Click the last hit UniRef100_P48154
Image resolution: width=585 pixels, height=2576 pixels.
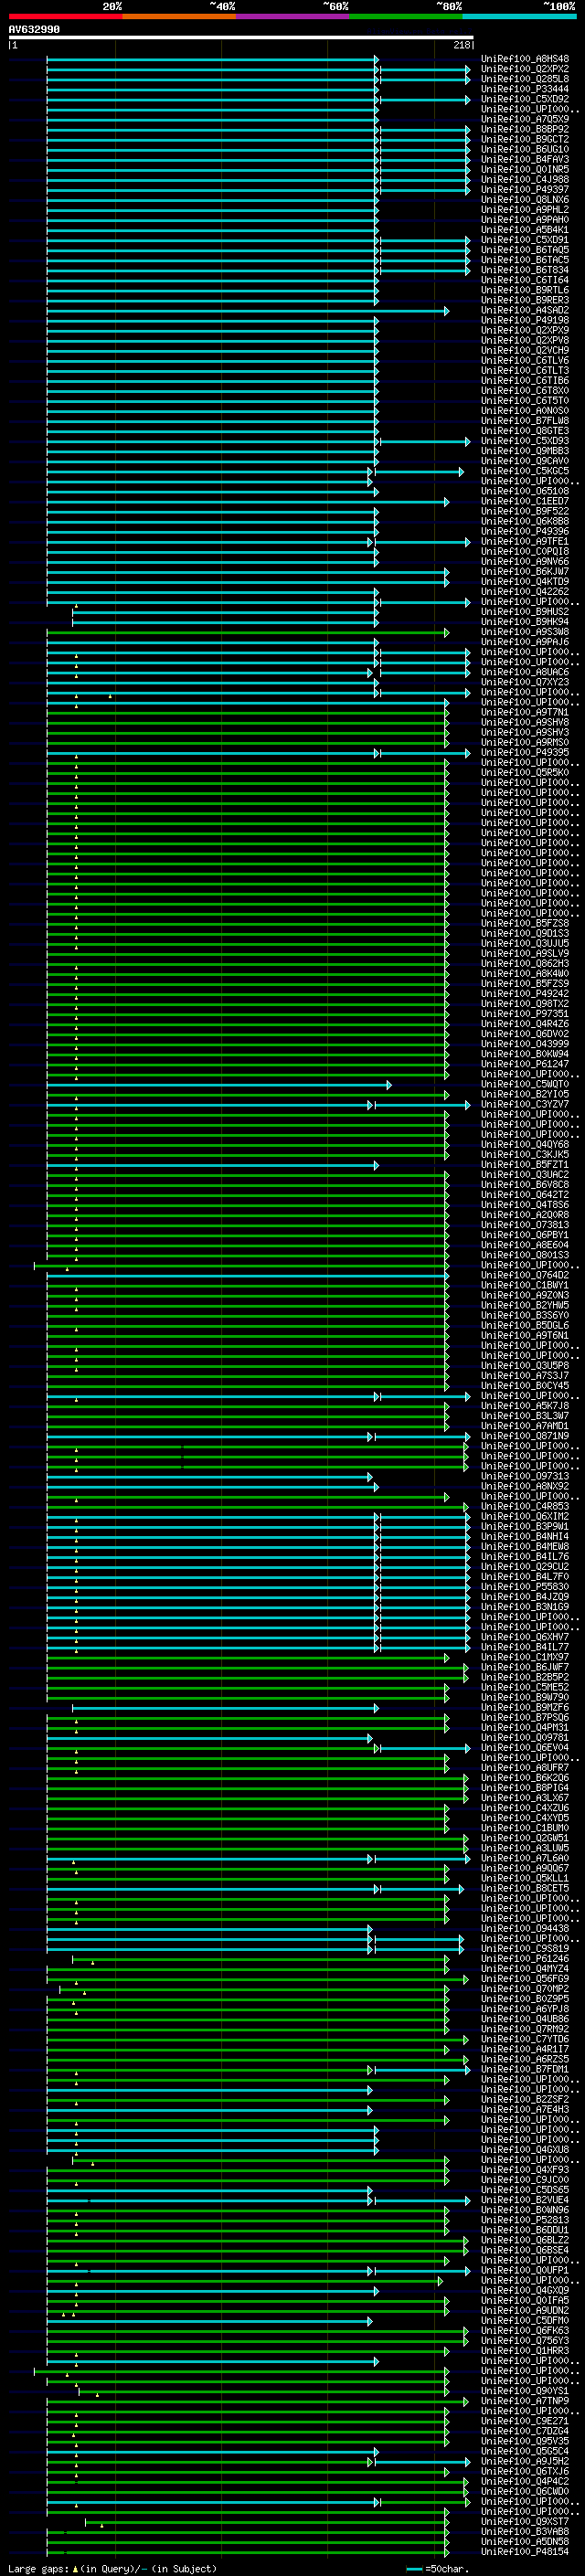[x=525, y=2551]
